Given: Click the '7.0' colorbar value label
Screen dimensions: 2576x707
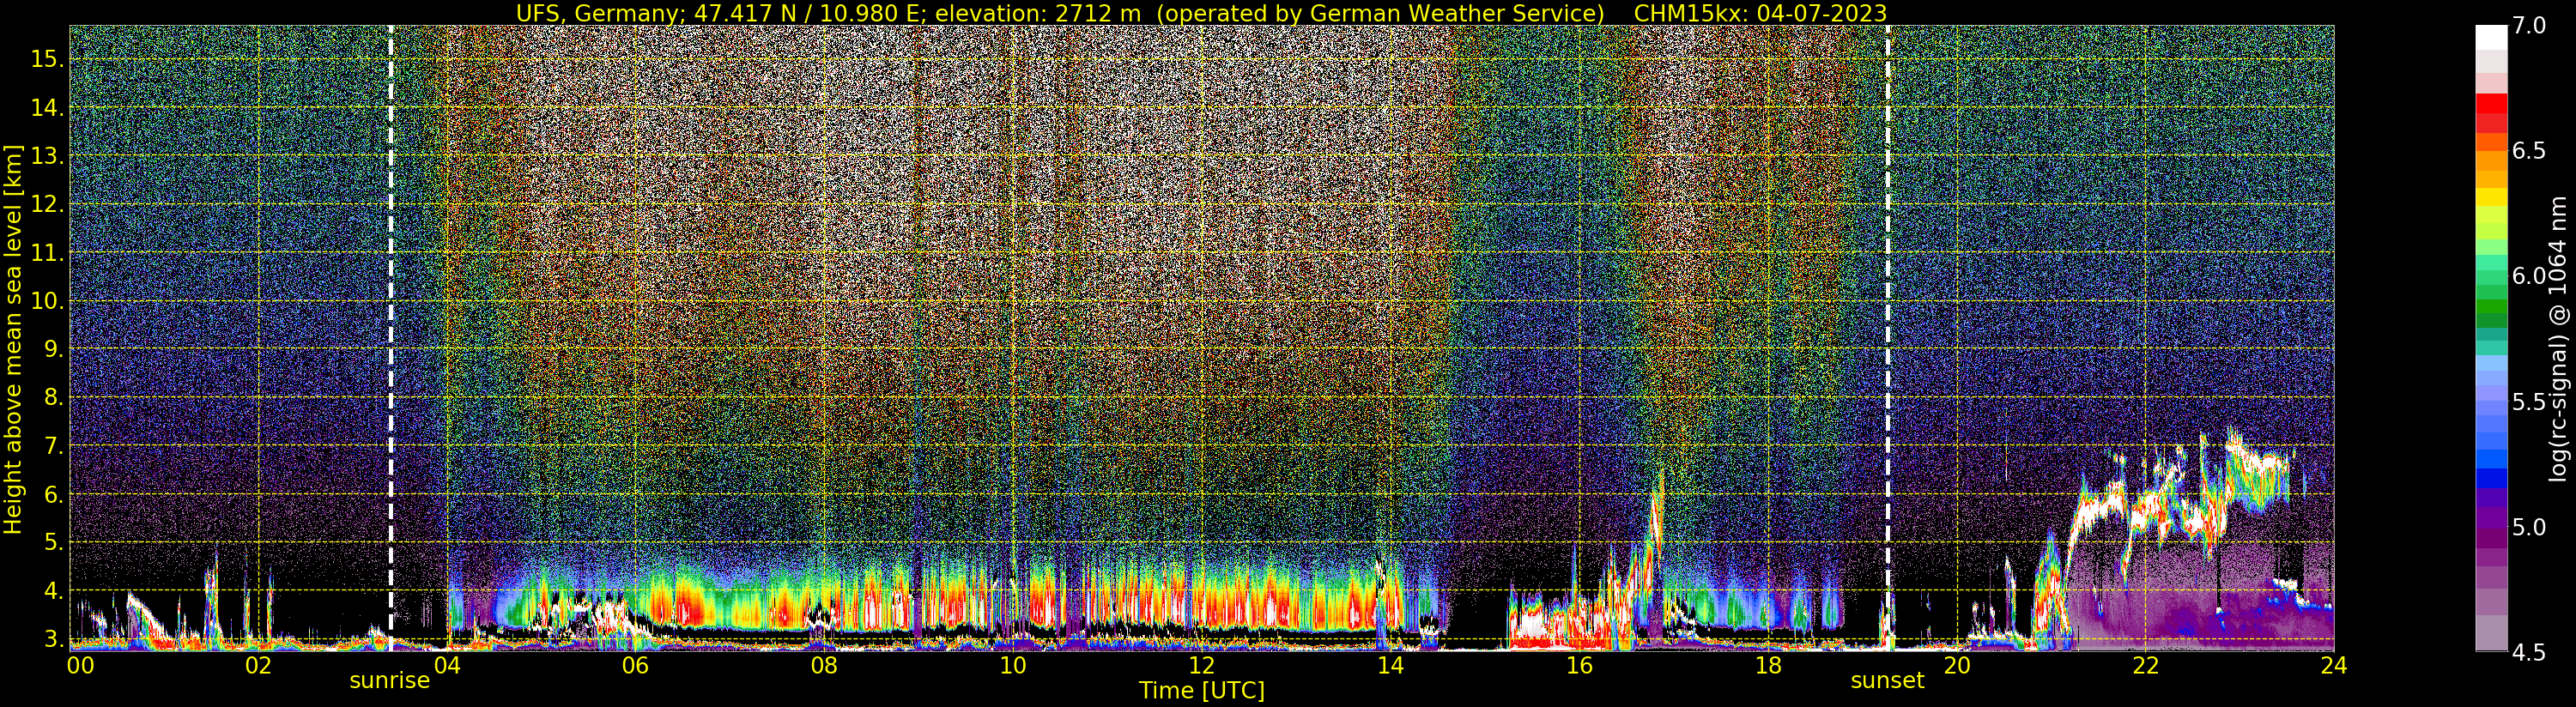Looking at the screenshot, I should coord(2528,26).
